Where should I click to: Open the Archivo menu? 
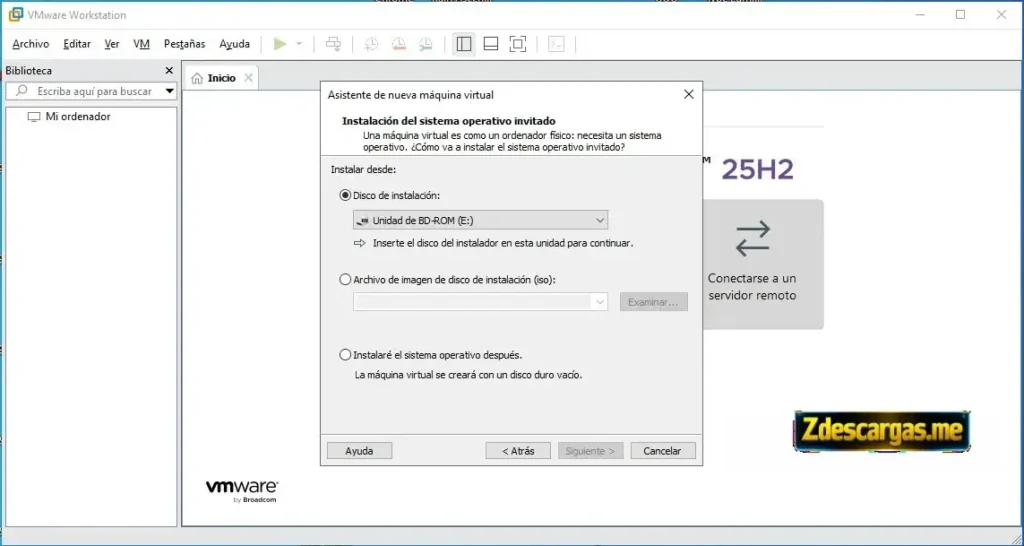[x=31, y=44]
